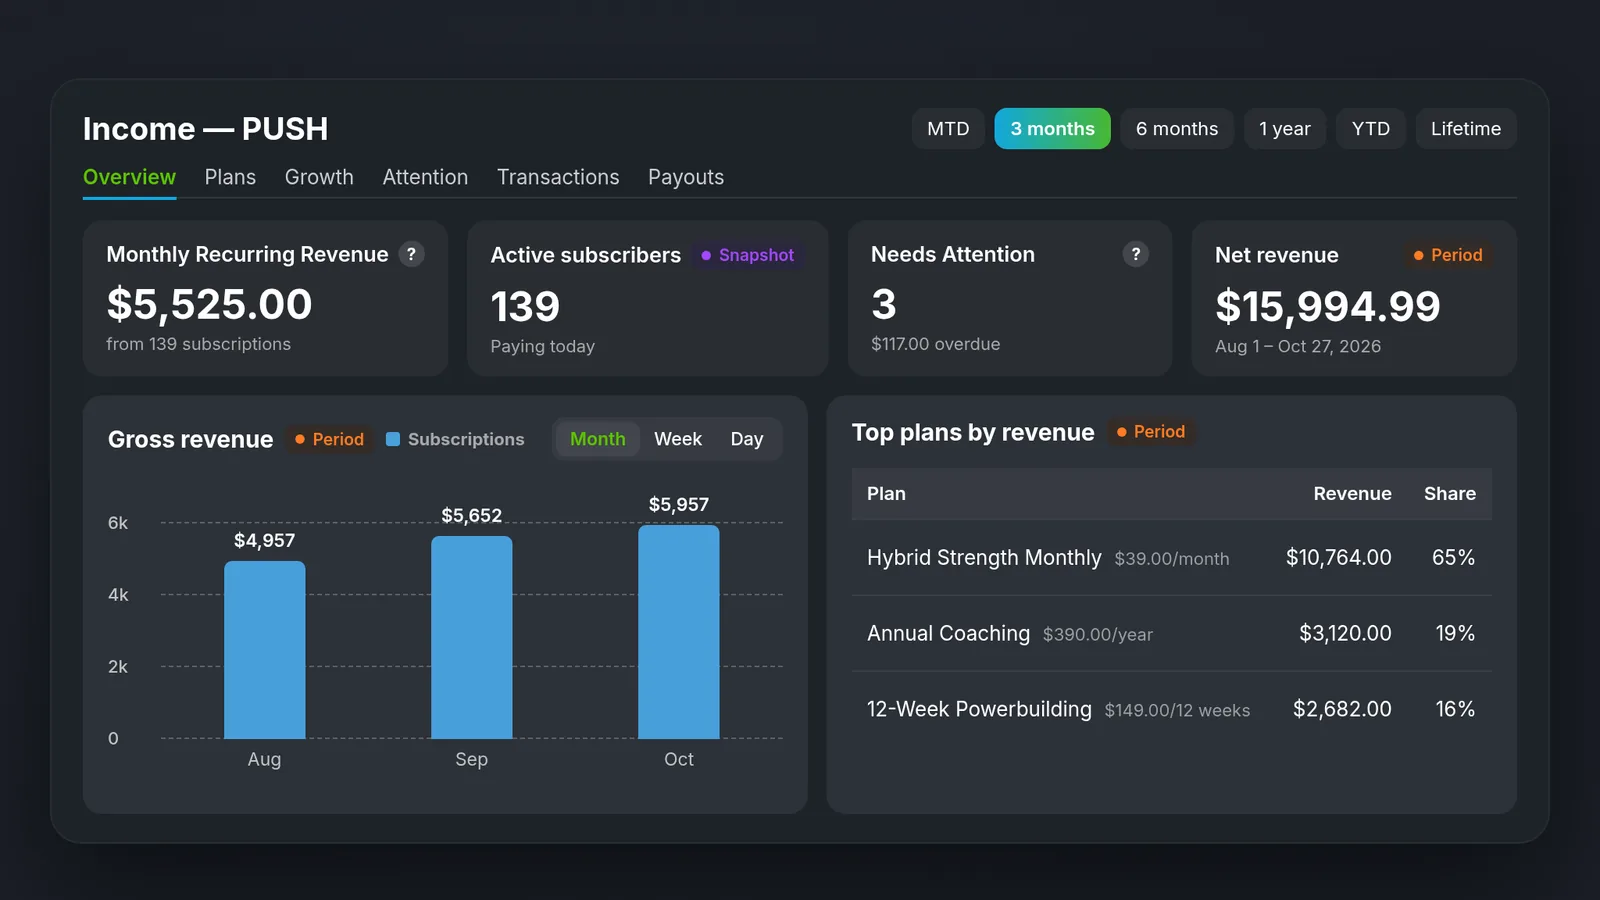This screenshot has height=900, width=1600.
Task: Click the Aug revenue bar
Action: pos(265,650)
